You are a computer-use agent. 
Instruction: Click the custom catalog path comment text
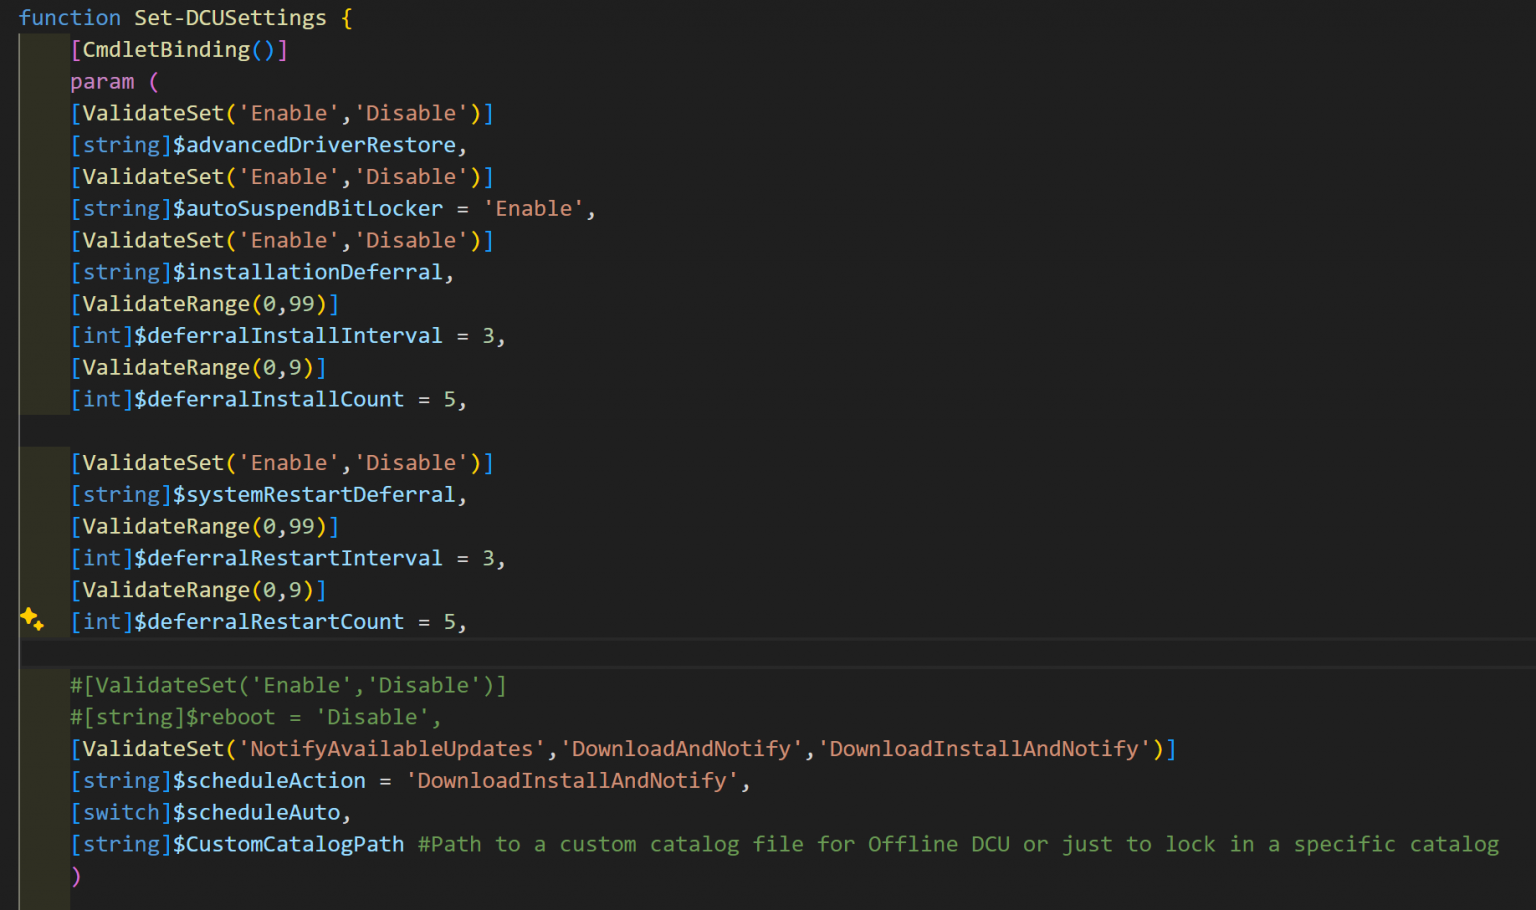(957, 845)
